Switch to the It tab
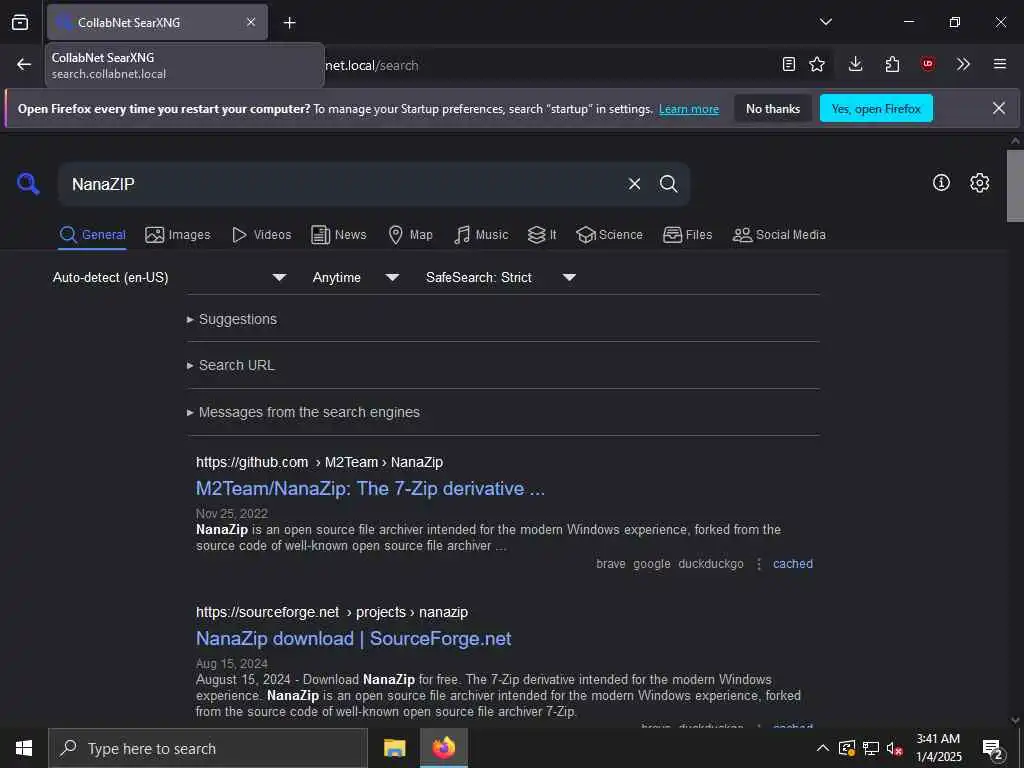 point(542,234)
